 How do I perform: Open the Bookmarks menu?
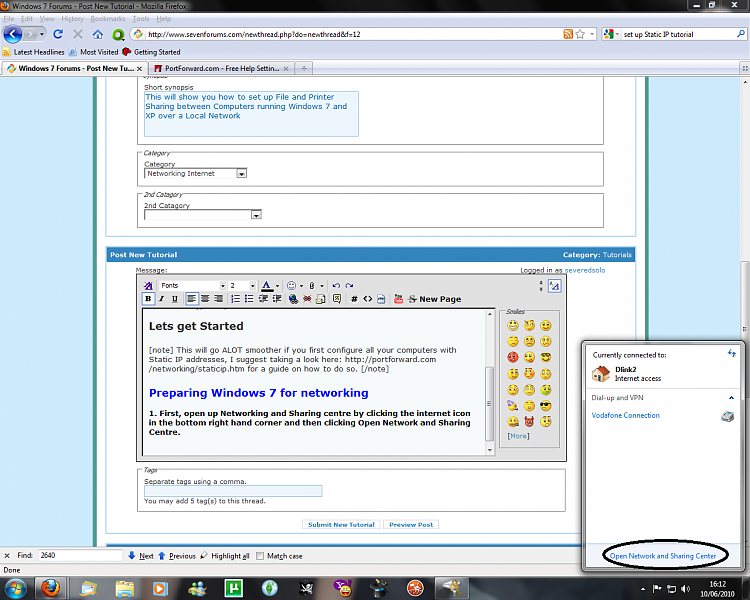tap(108, 19)
